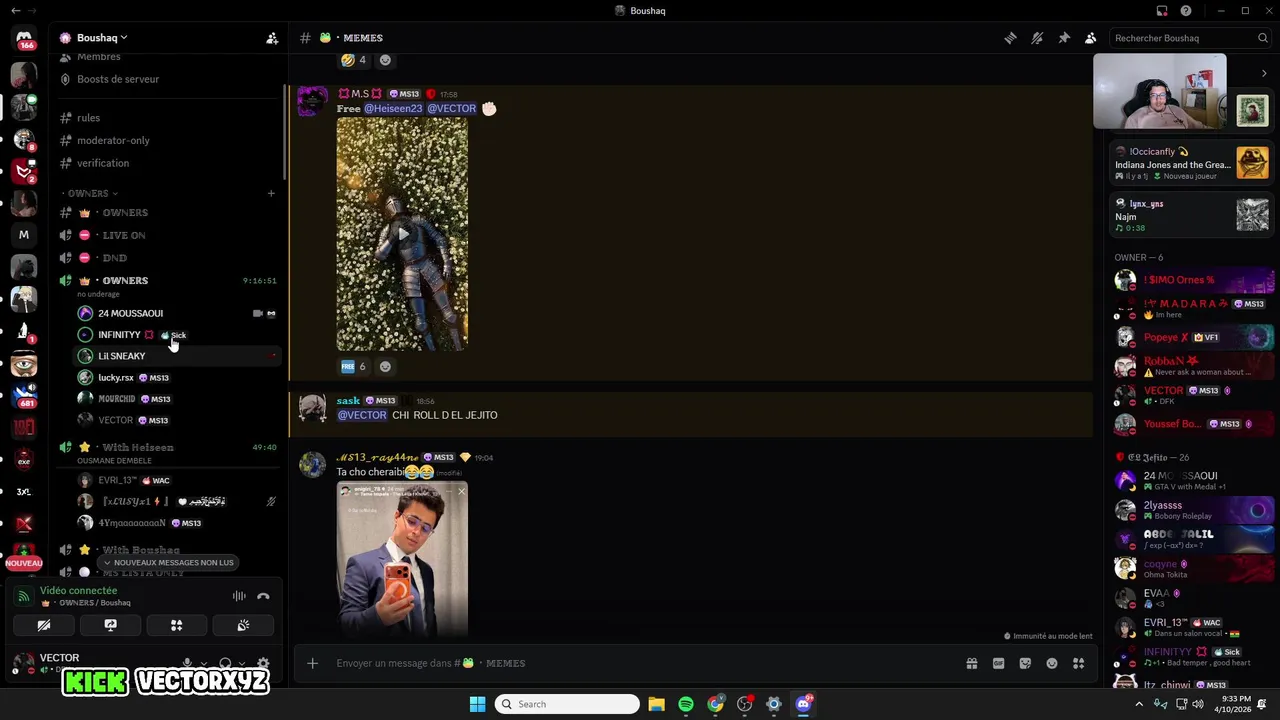
Task: Open the OWNERS text channel
Action: pos(124,213)
